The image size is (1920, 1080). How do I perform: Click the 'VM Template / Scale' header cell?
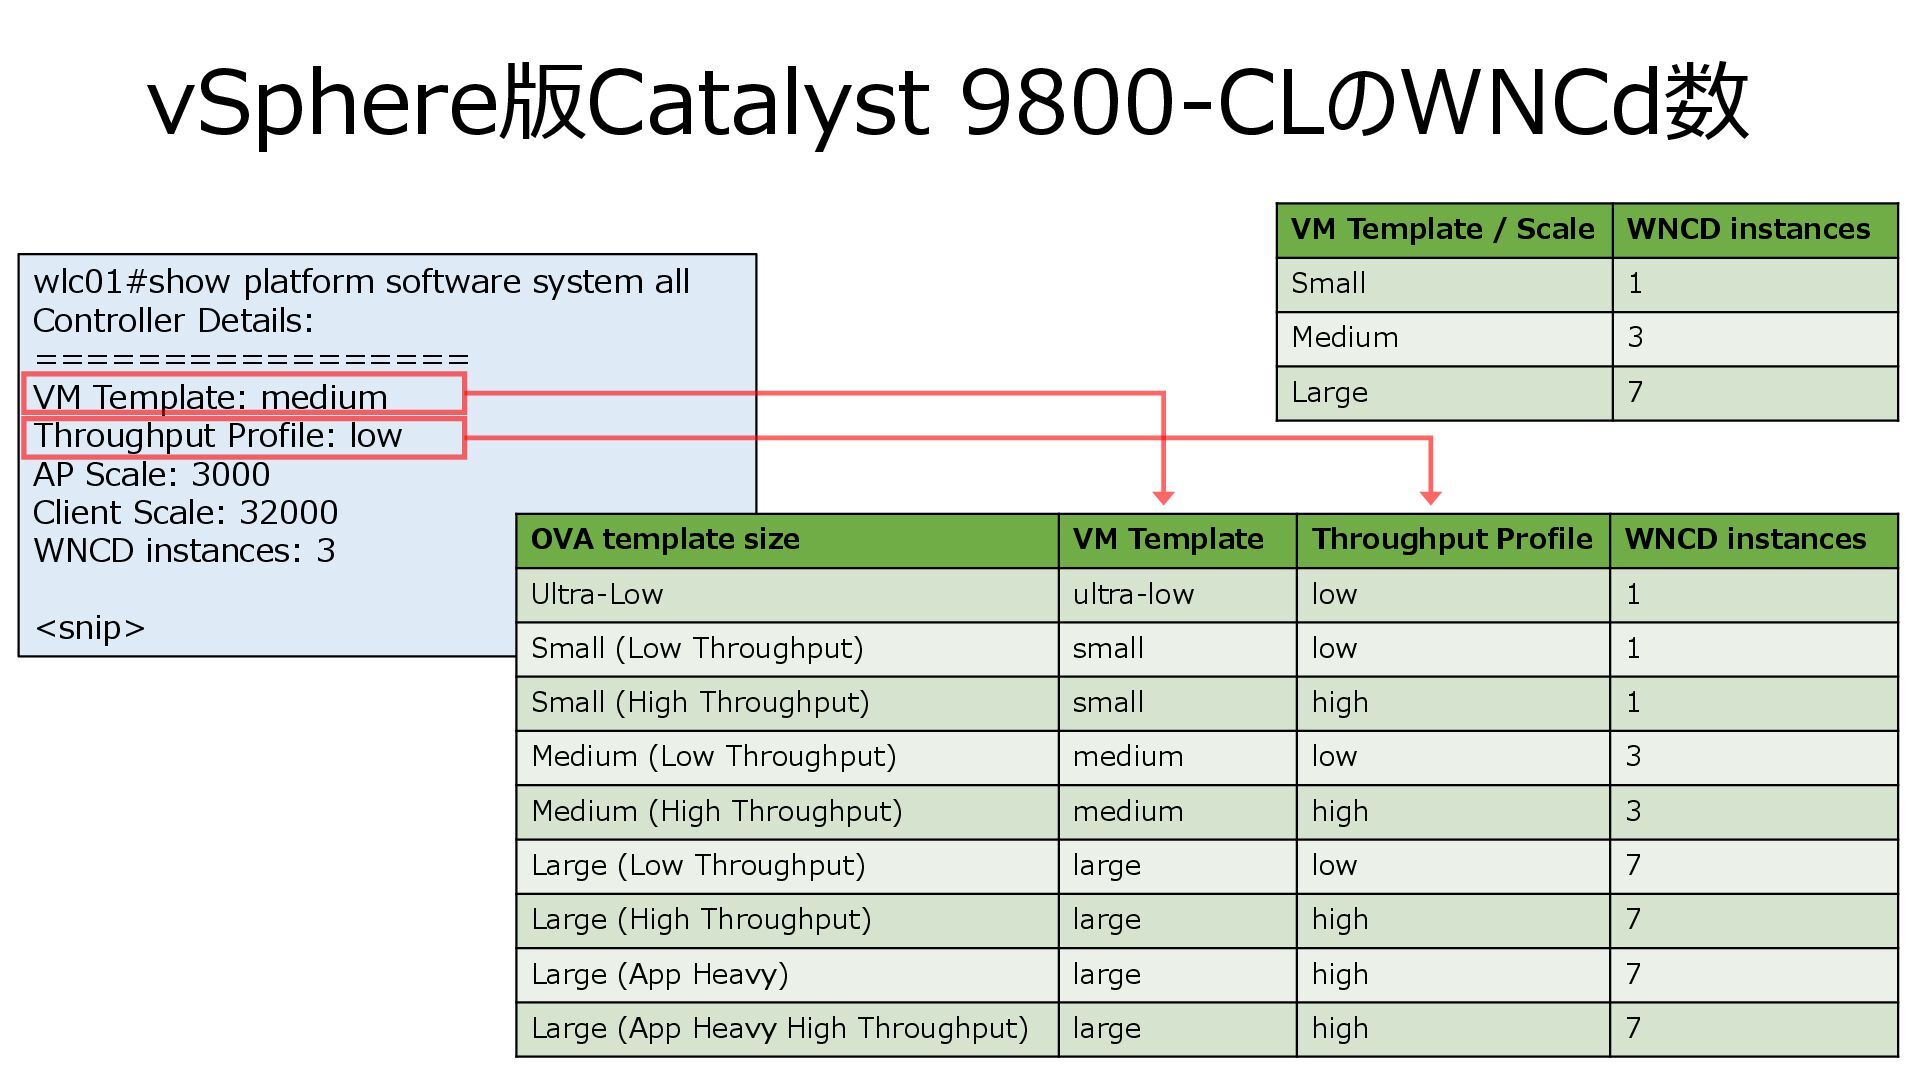[1442, 229]
